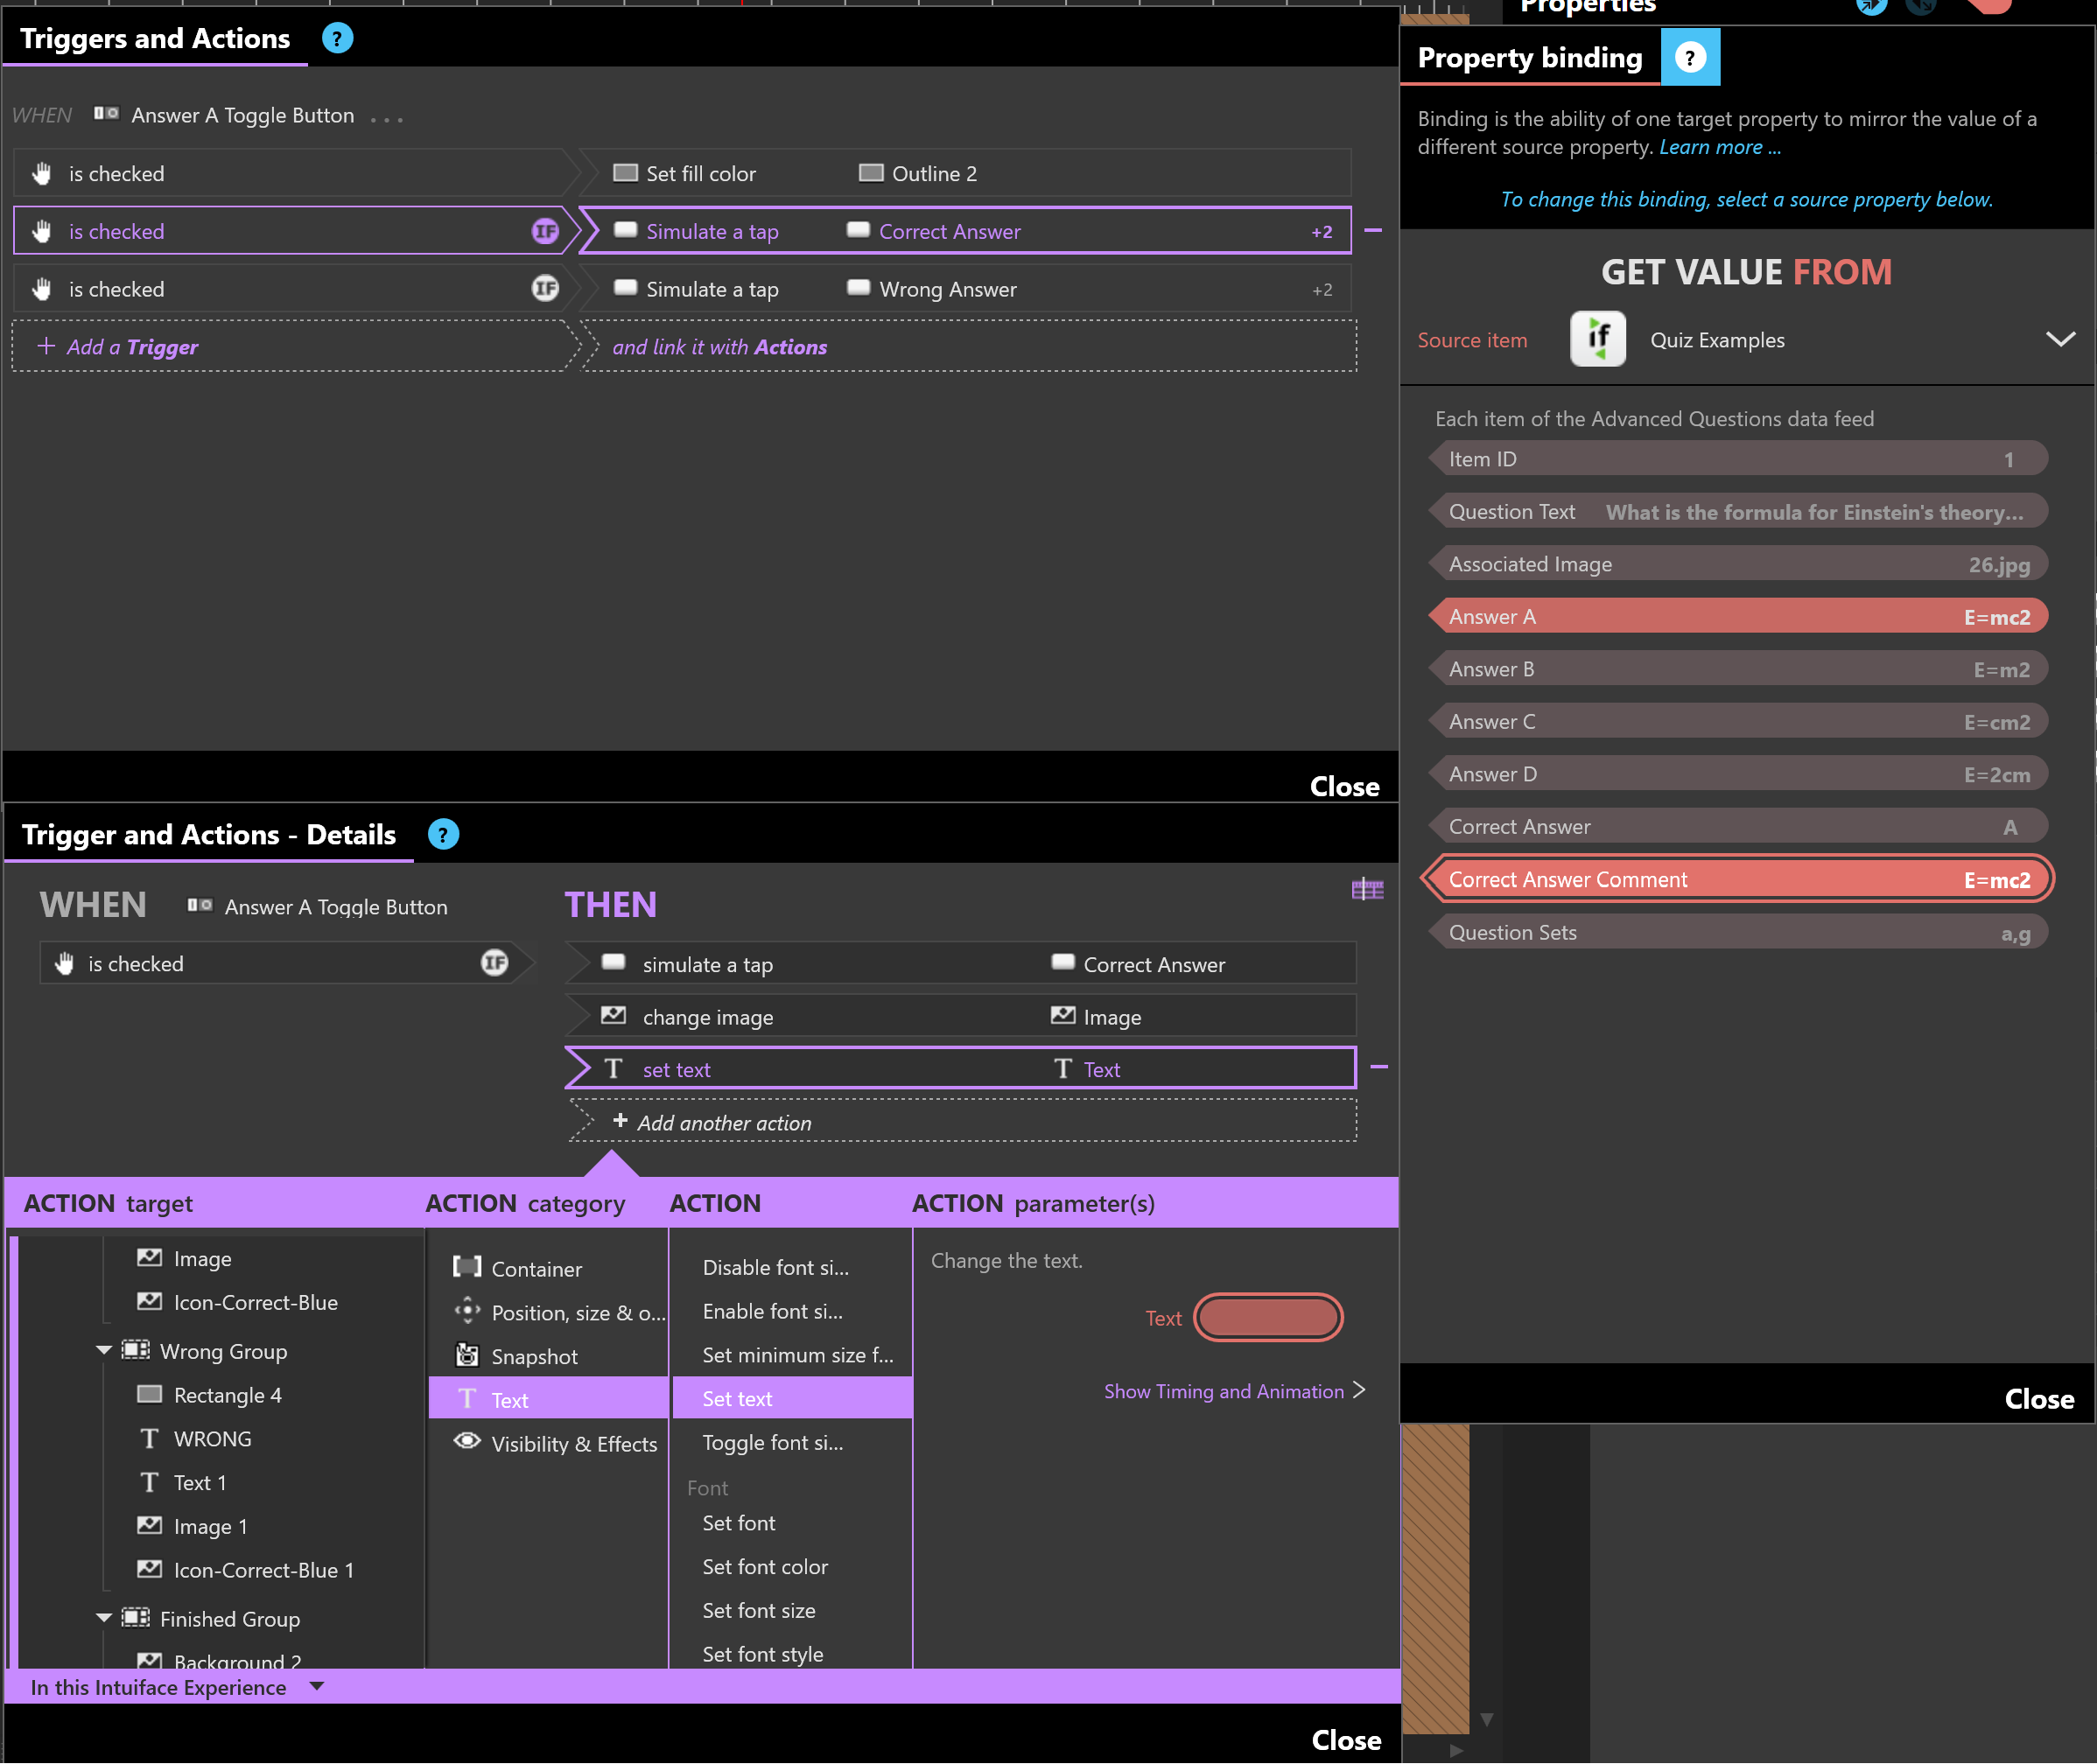This screenshot has height=1764, width=2097.
Task: Click the Triggers and Actions help icon
Action: pos(337,39)
